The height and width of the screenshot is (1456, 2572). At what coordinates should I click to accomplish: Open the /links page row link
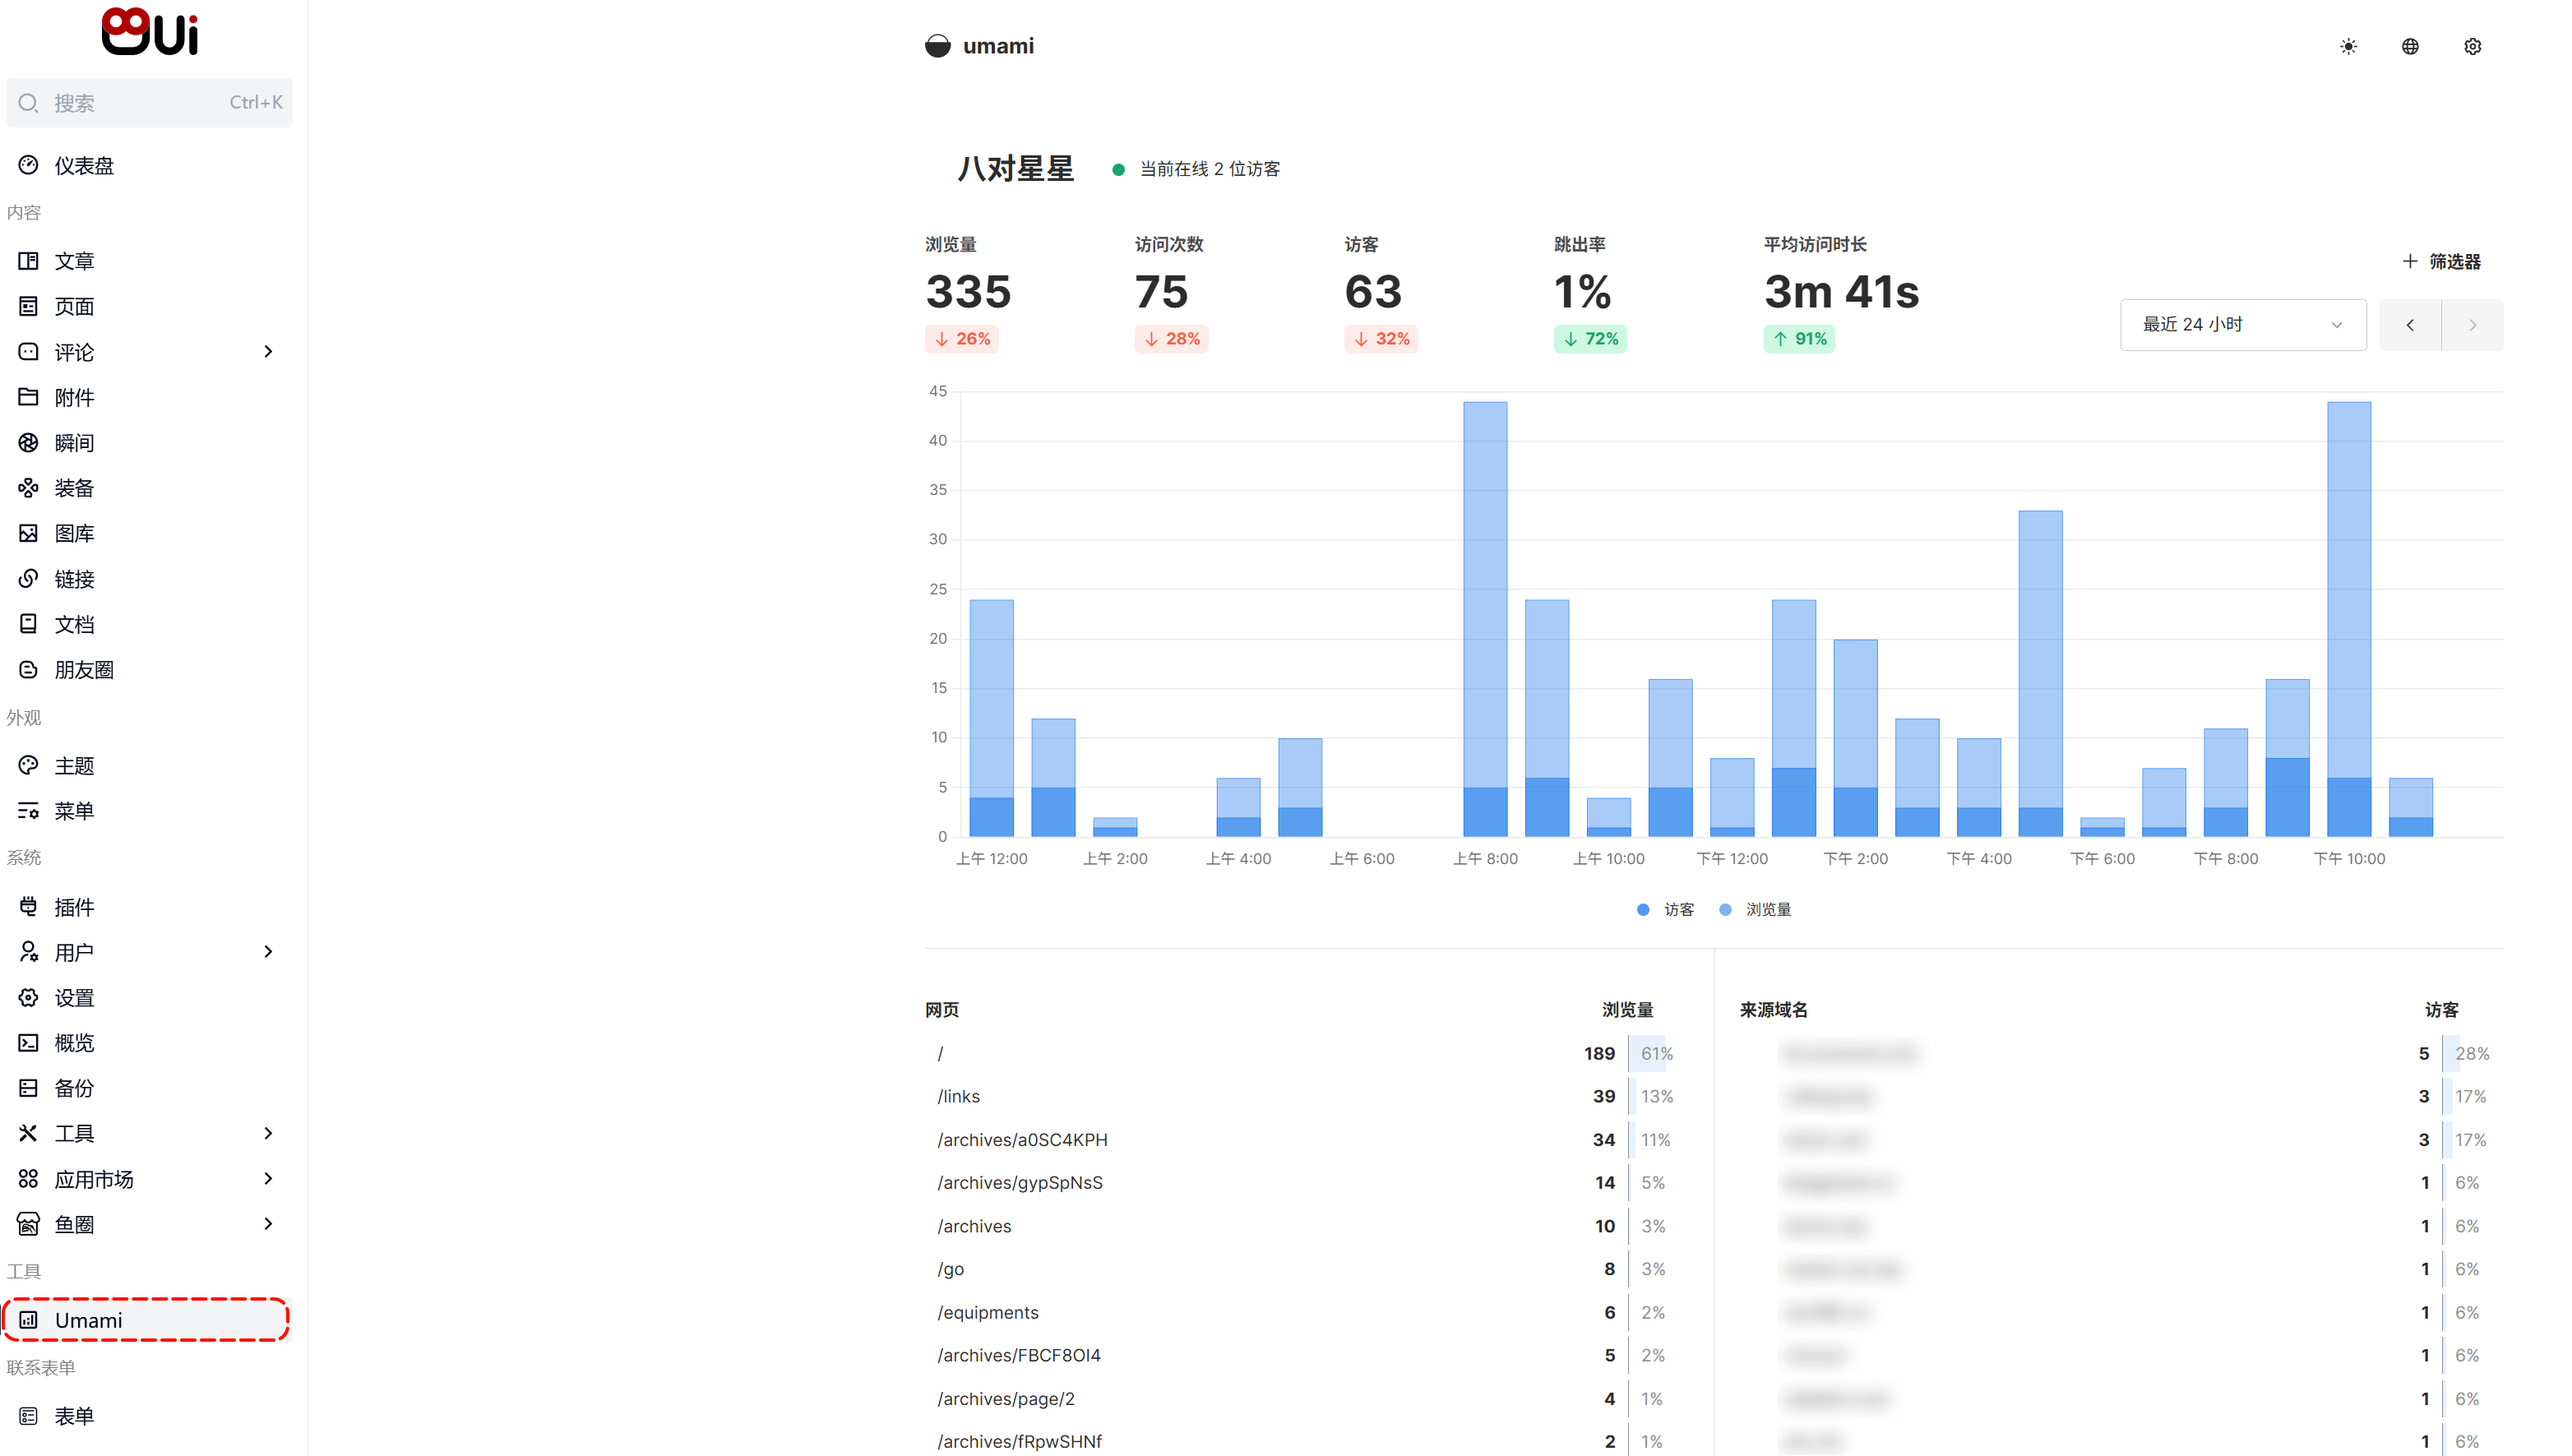[x=958, y=1096]
